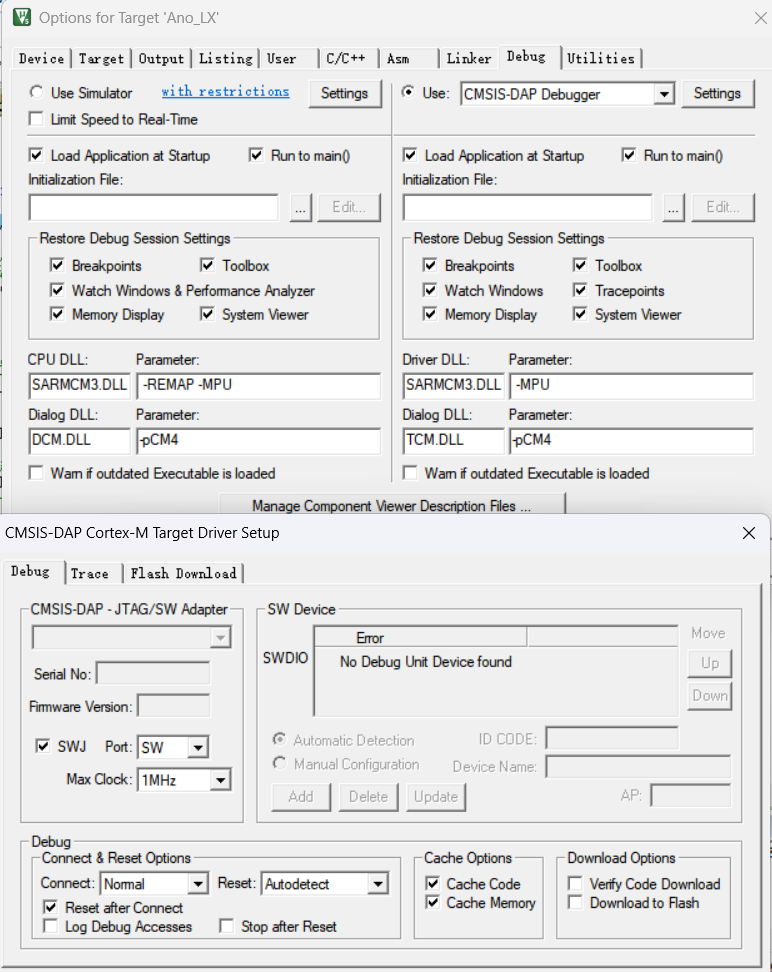Click the debugger Initialization File field
772x972 pixels.
coord(528,208)
